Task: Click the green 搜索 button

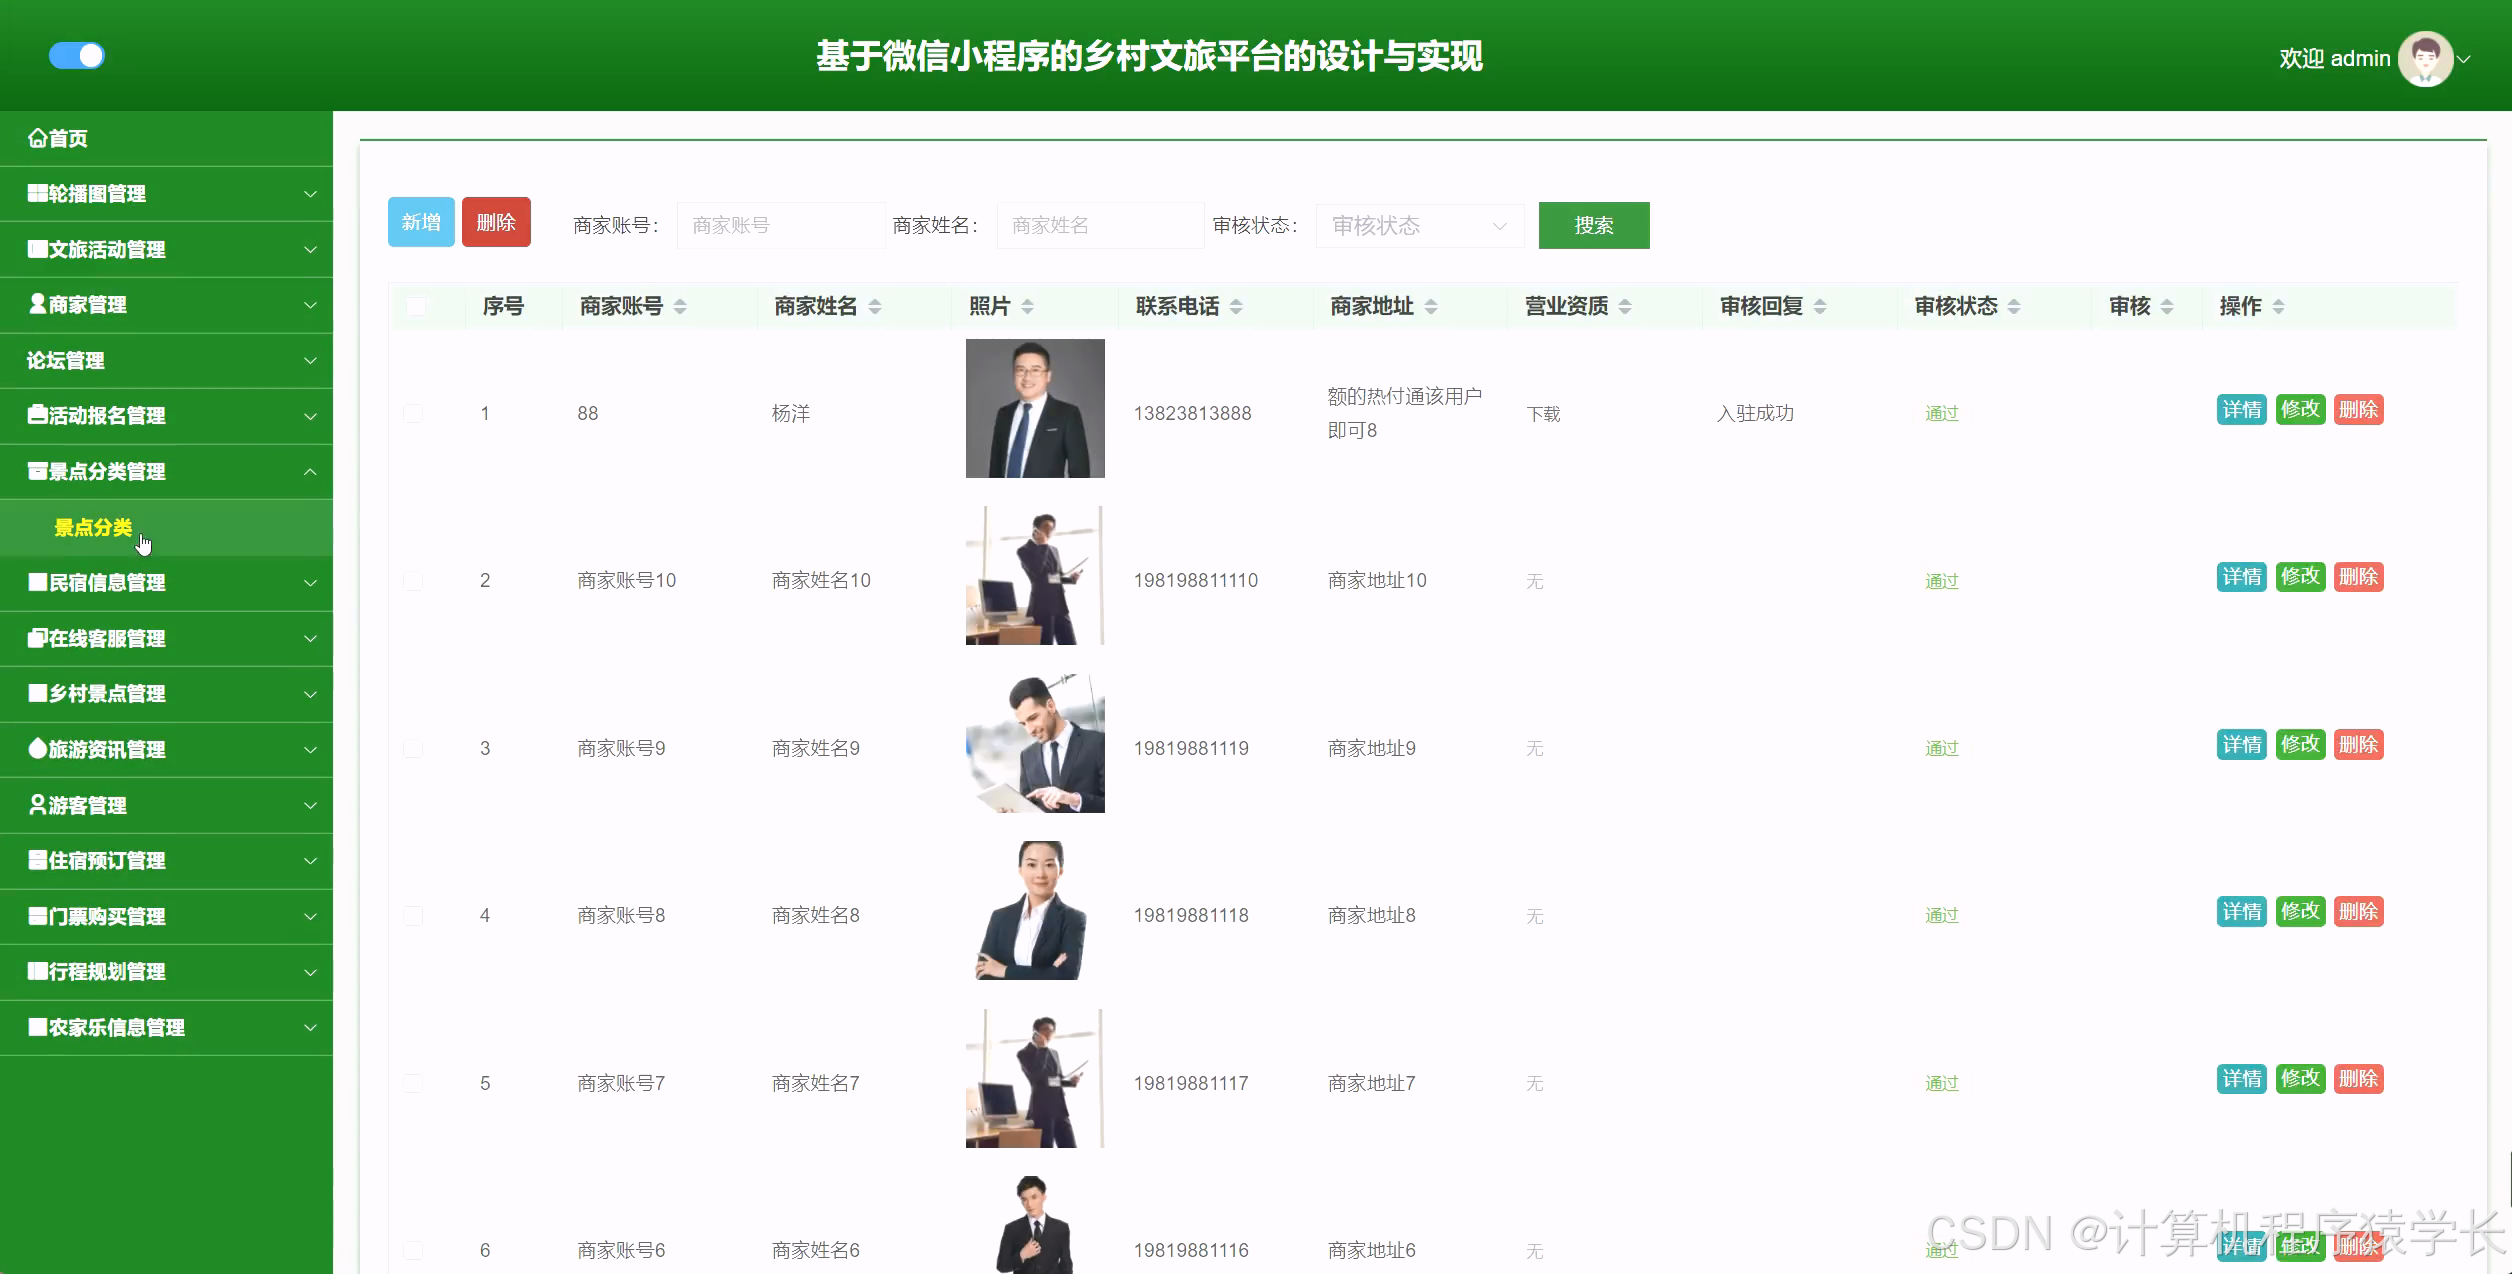Action: 1593,225
